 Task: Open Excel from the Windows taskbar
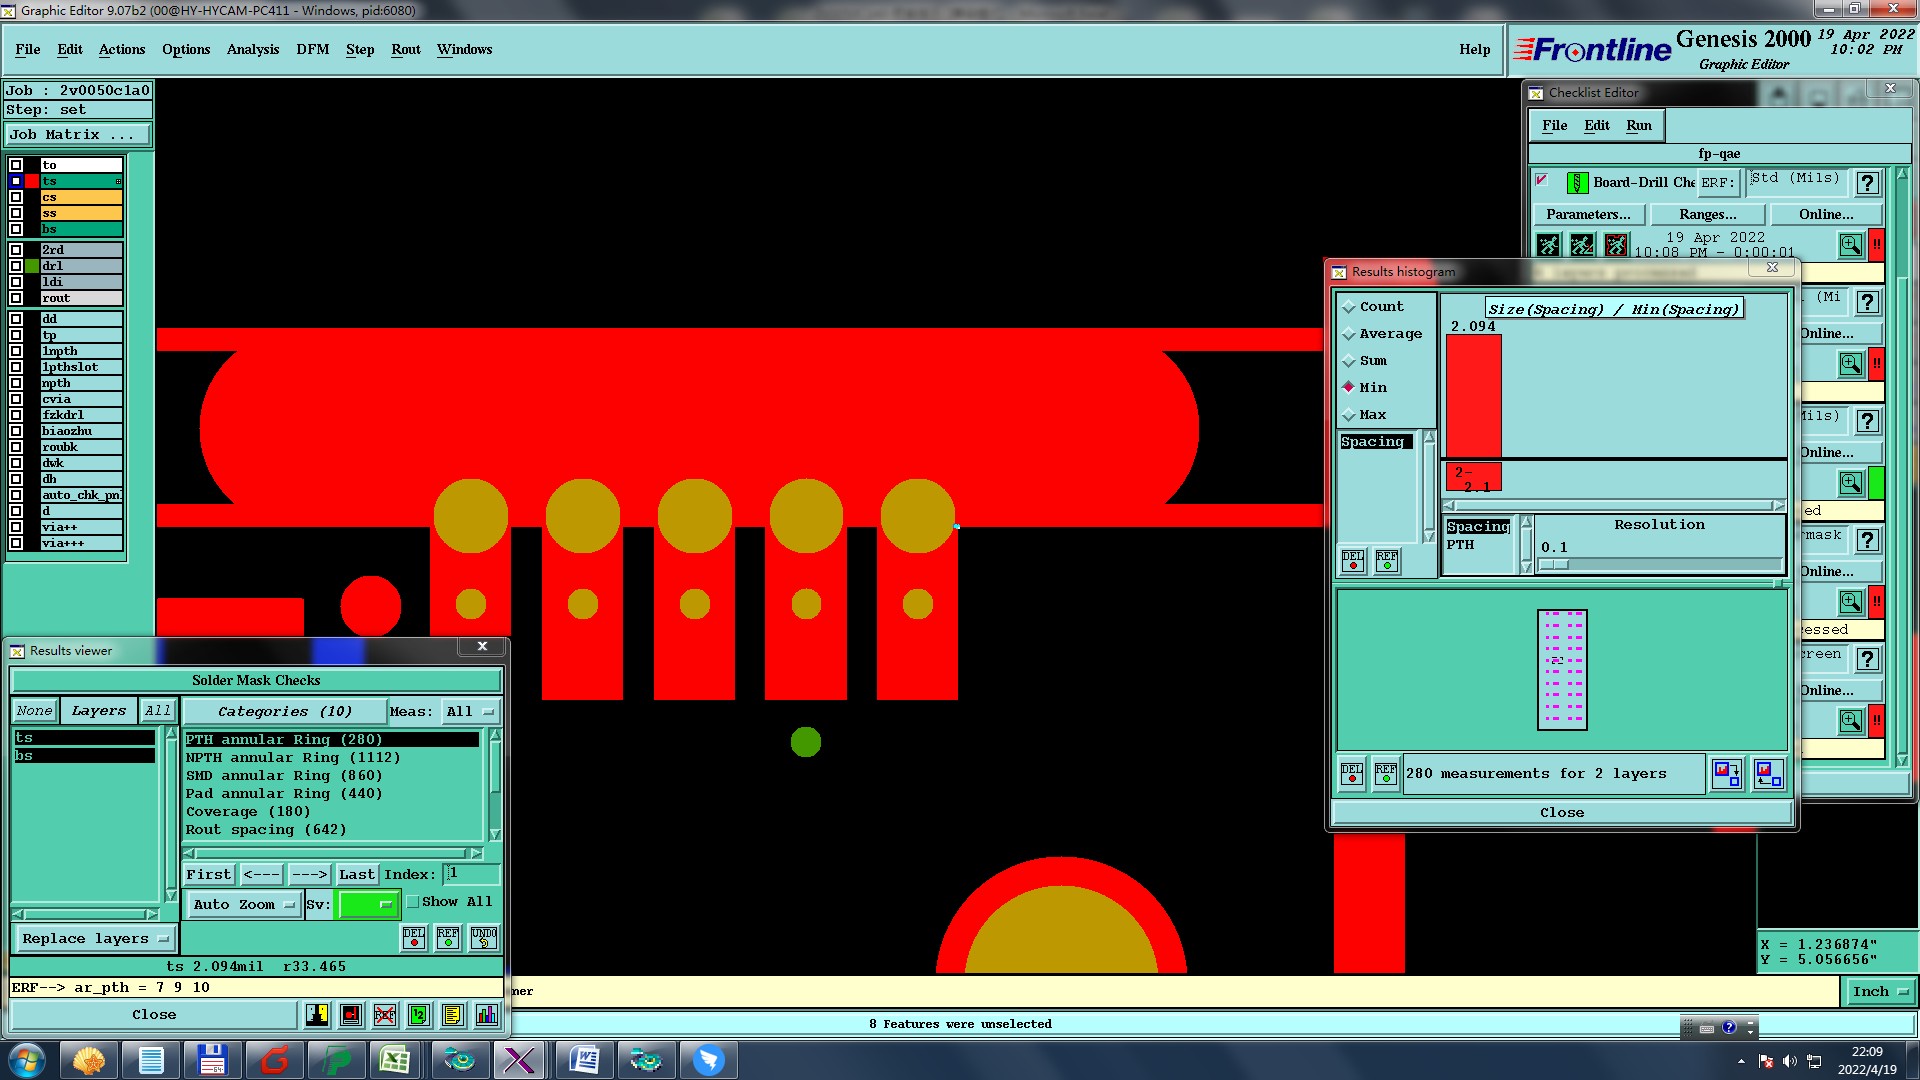[395, 1060]
